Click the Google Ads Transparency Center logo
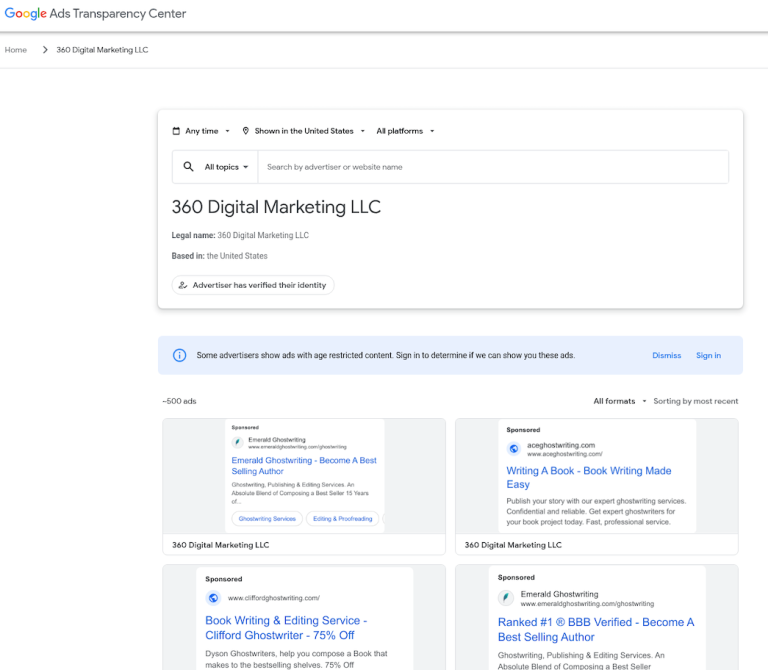The width and height of the screenshot is (768, 670). pos(95,13)
